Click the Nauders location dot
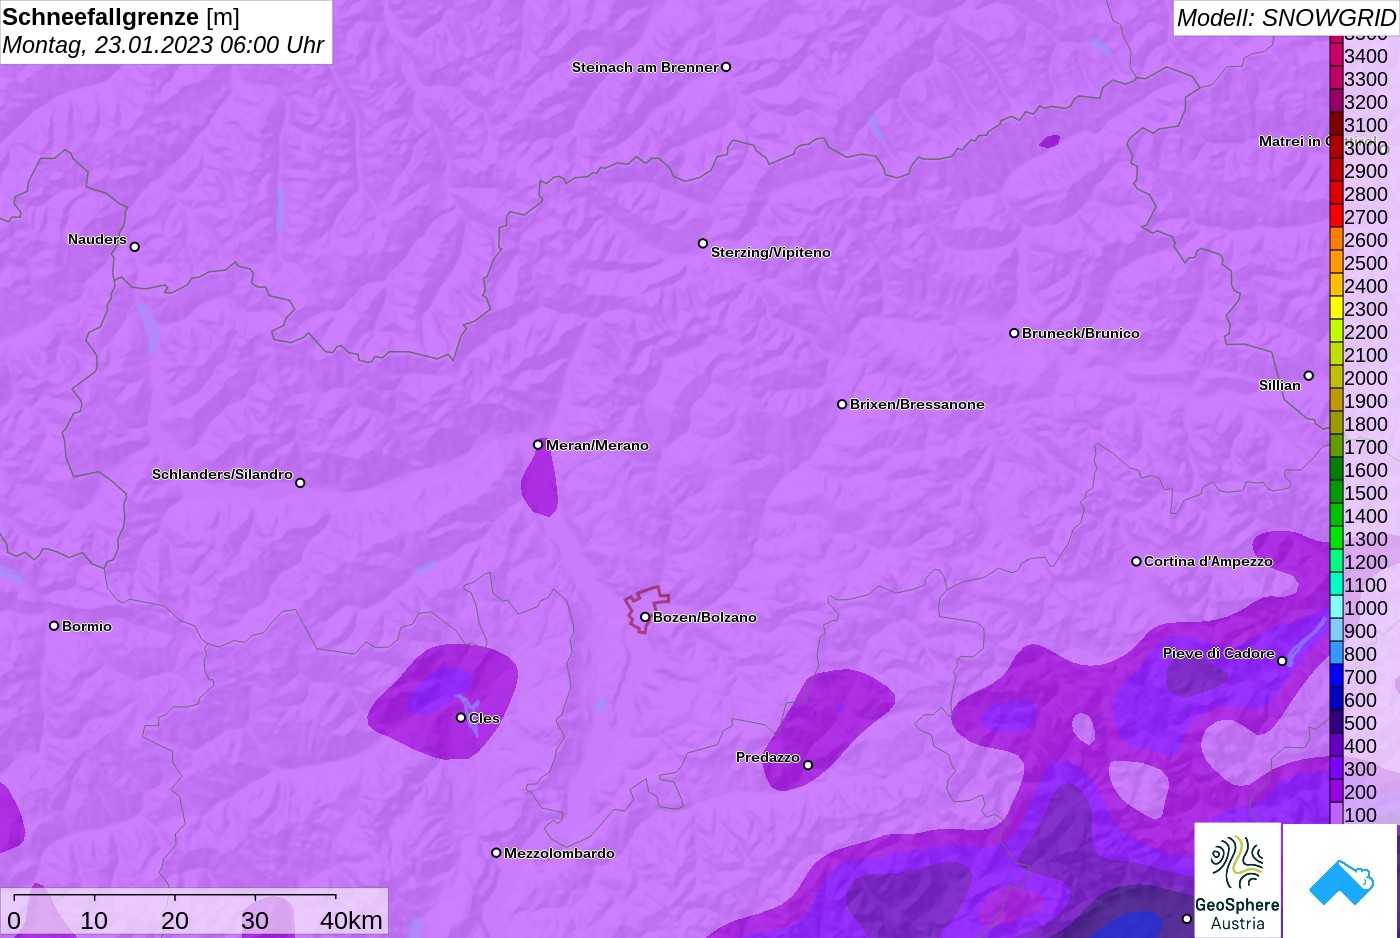The width and height of the screenshot is (1400, 938). tap(135, 246)
